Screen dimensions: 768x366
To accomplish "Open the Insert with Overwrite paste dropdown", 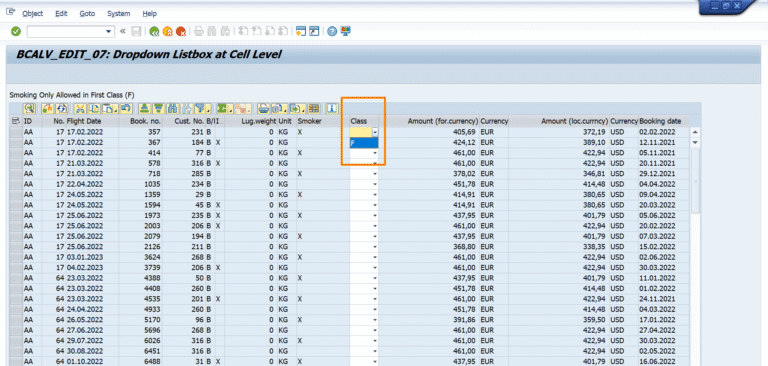I will [x=111, y=108].
